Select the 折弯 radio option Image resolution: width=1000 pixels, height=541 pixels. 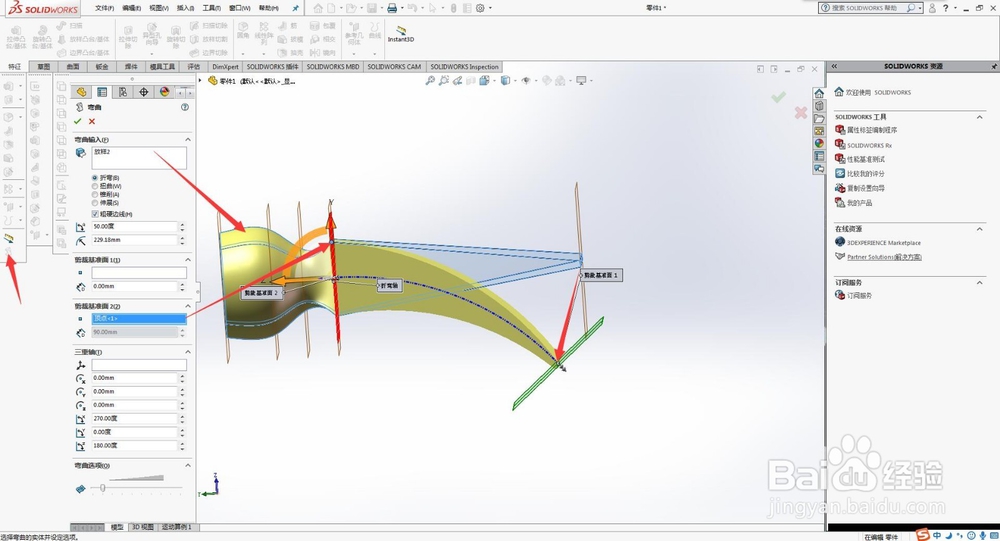tap(95, 178)
